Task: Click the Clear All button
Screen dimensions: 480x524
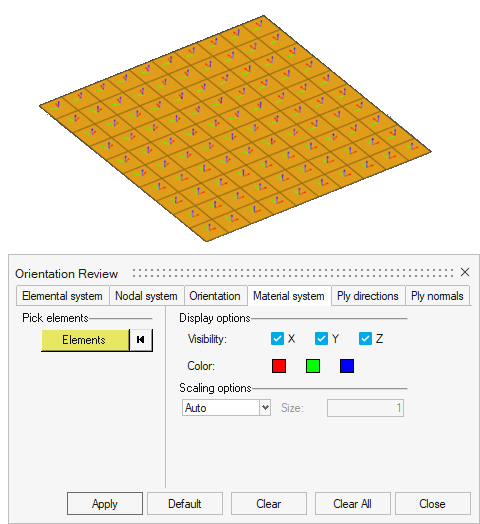Action: tap(352, 504)
